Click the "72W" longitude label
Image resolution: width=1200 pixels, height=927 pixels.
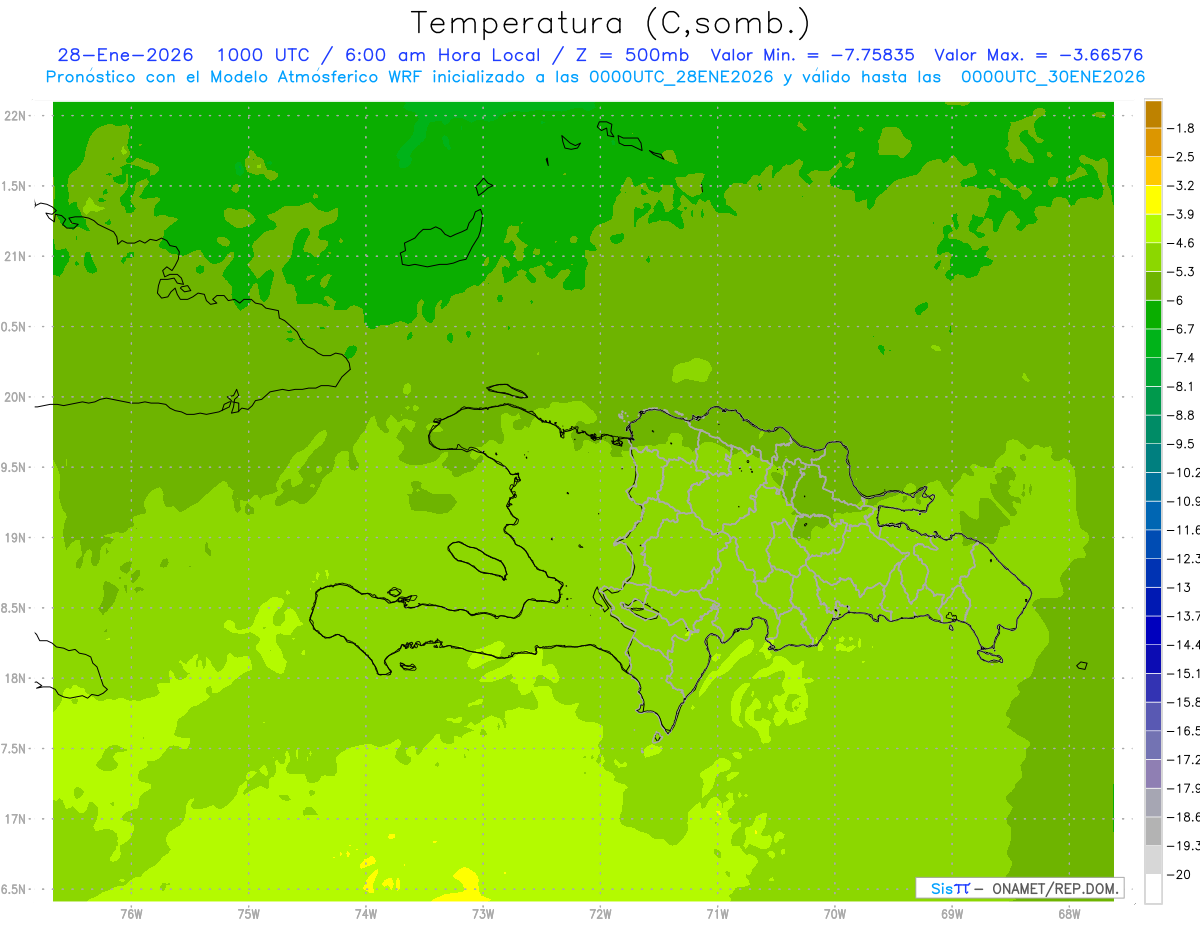click(600, 915)
